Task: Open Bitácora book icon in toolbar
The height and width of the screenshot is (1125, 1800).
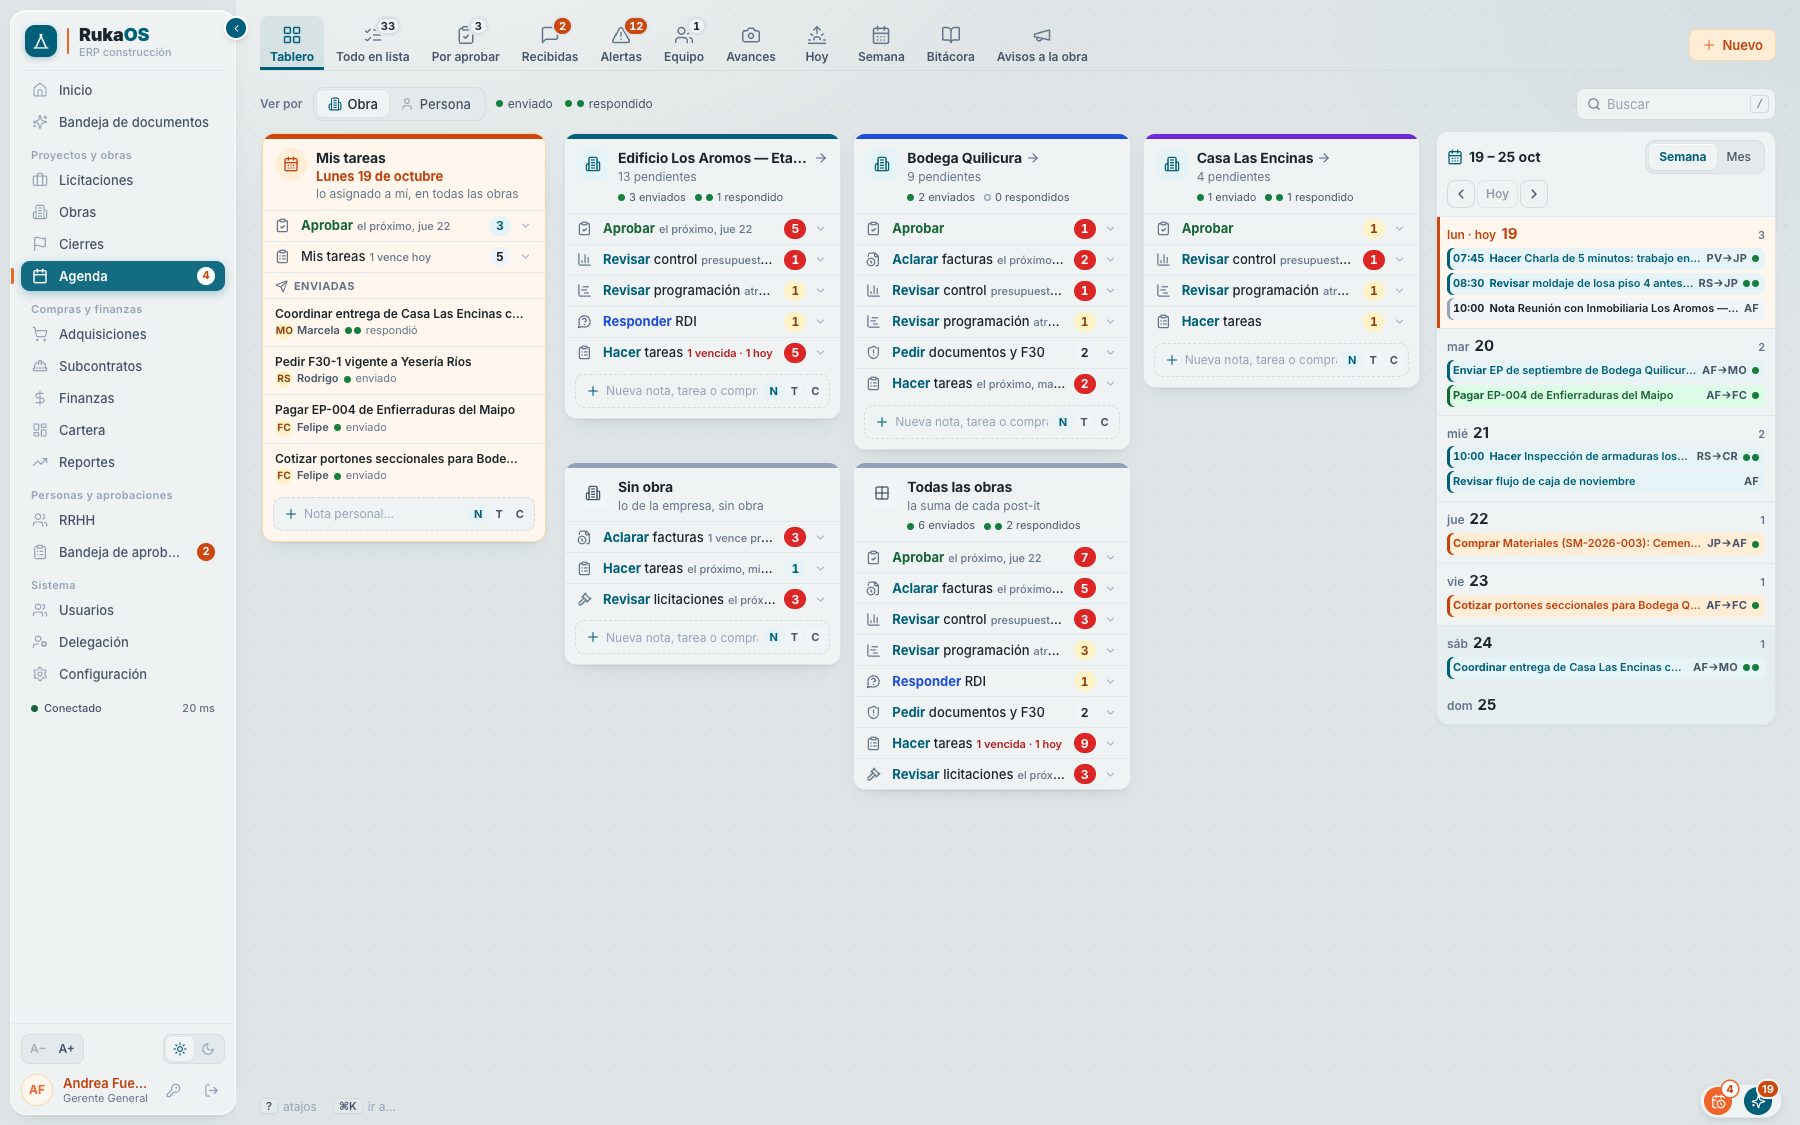Action: [950, 43]
